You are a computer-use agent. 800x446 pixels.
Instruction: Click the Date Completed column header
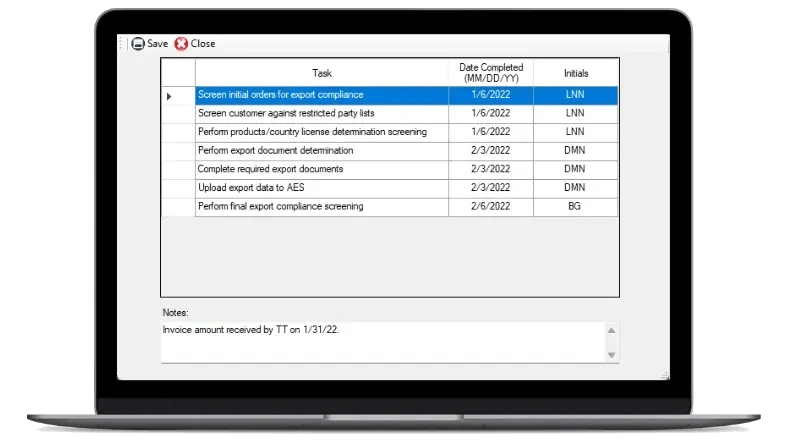(491, 73)
